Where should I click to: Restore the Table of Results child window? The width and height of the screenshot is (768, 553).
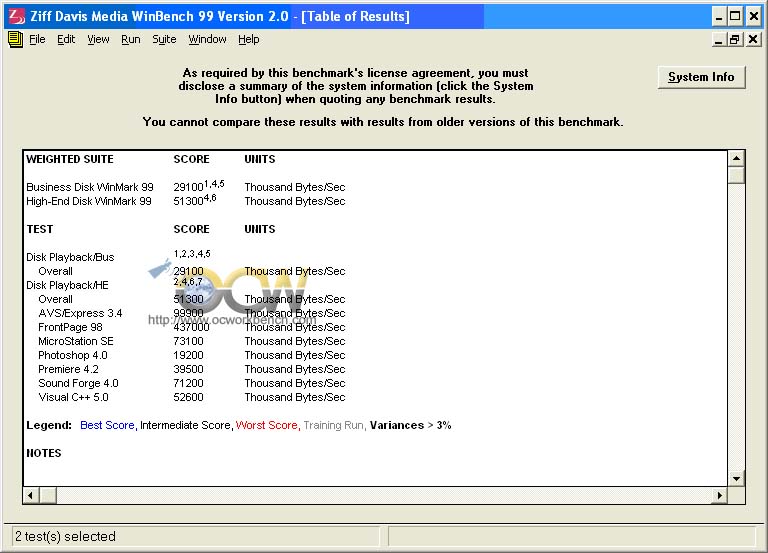[x=735, y=39]
